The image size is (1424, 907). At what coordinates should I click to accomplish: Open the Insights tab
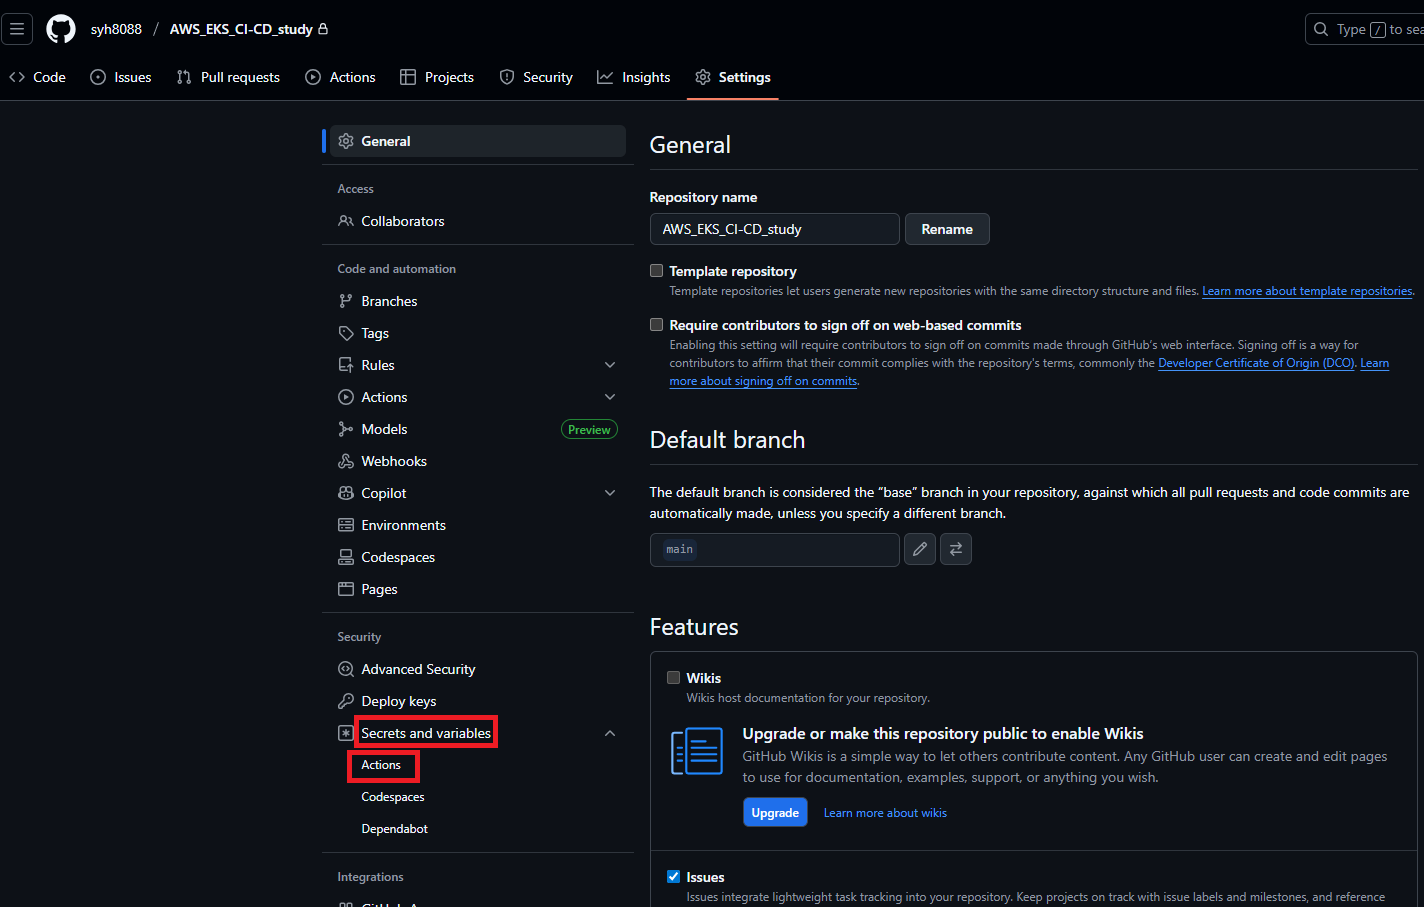pyautogui.click(x=634, y=77)
